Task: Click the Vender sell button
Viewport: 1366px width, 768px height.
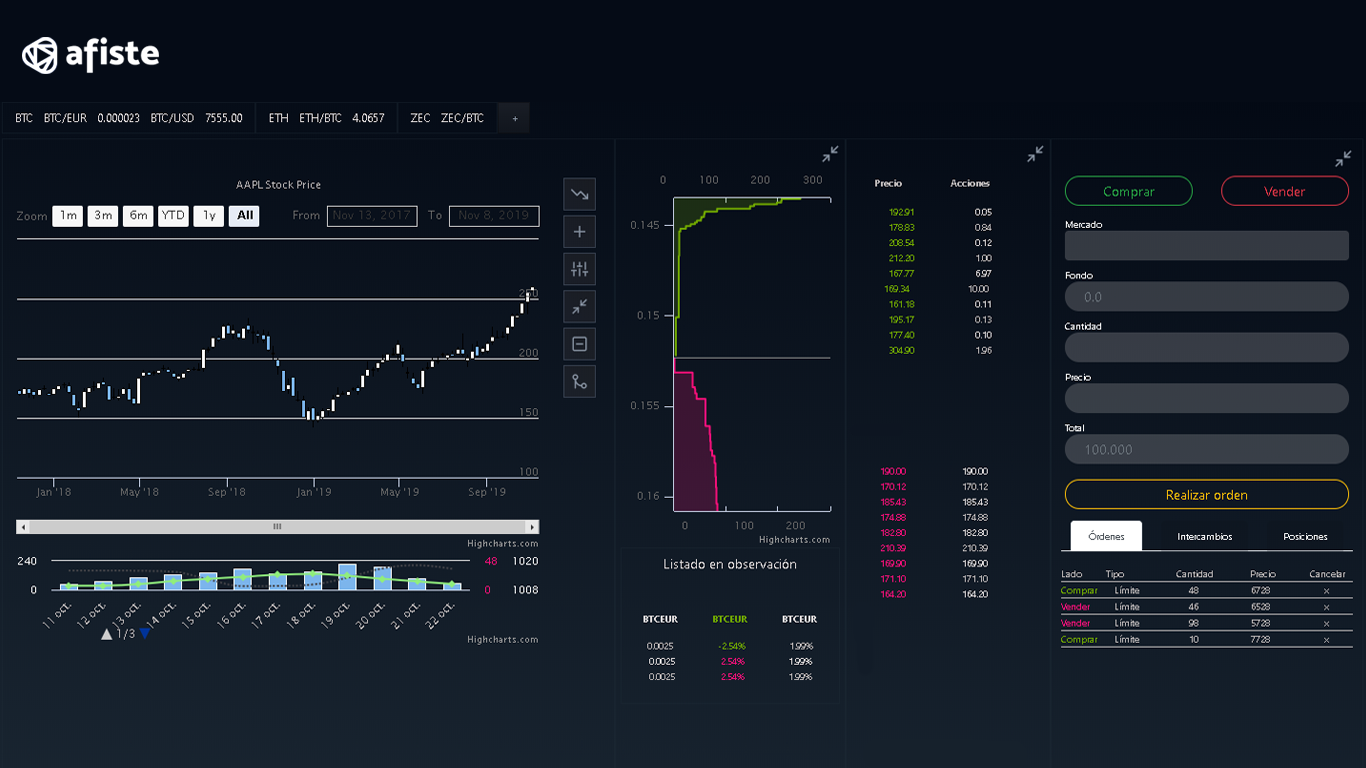Action: point(1285,191)
